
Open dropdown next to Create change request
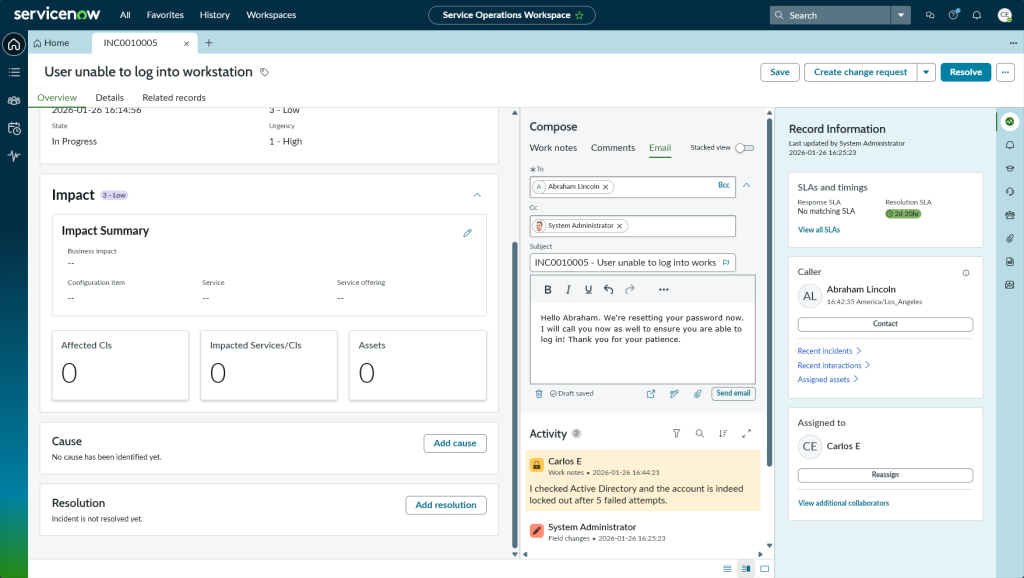click(x=926, y=72)
